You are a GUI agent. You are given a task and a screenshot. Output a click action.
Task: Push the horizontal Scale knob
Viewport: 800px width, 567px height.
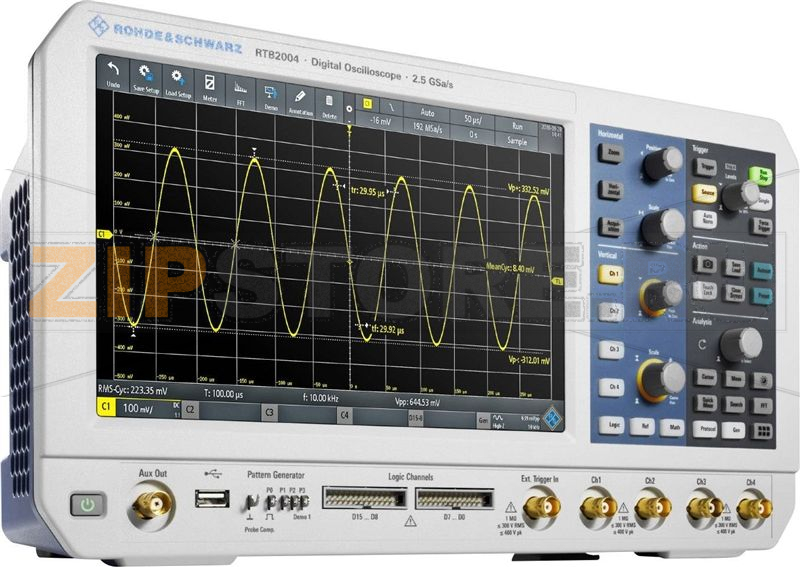pos(663,227)
